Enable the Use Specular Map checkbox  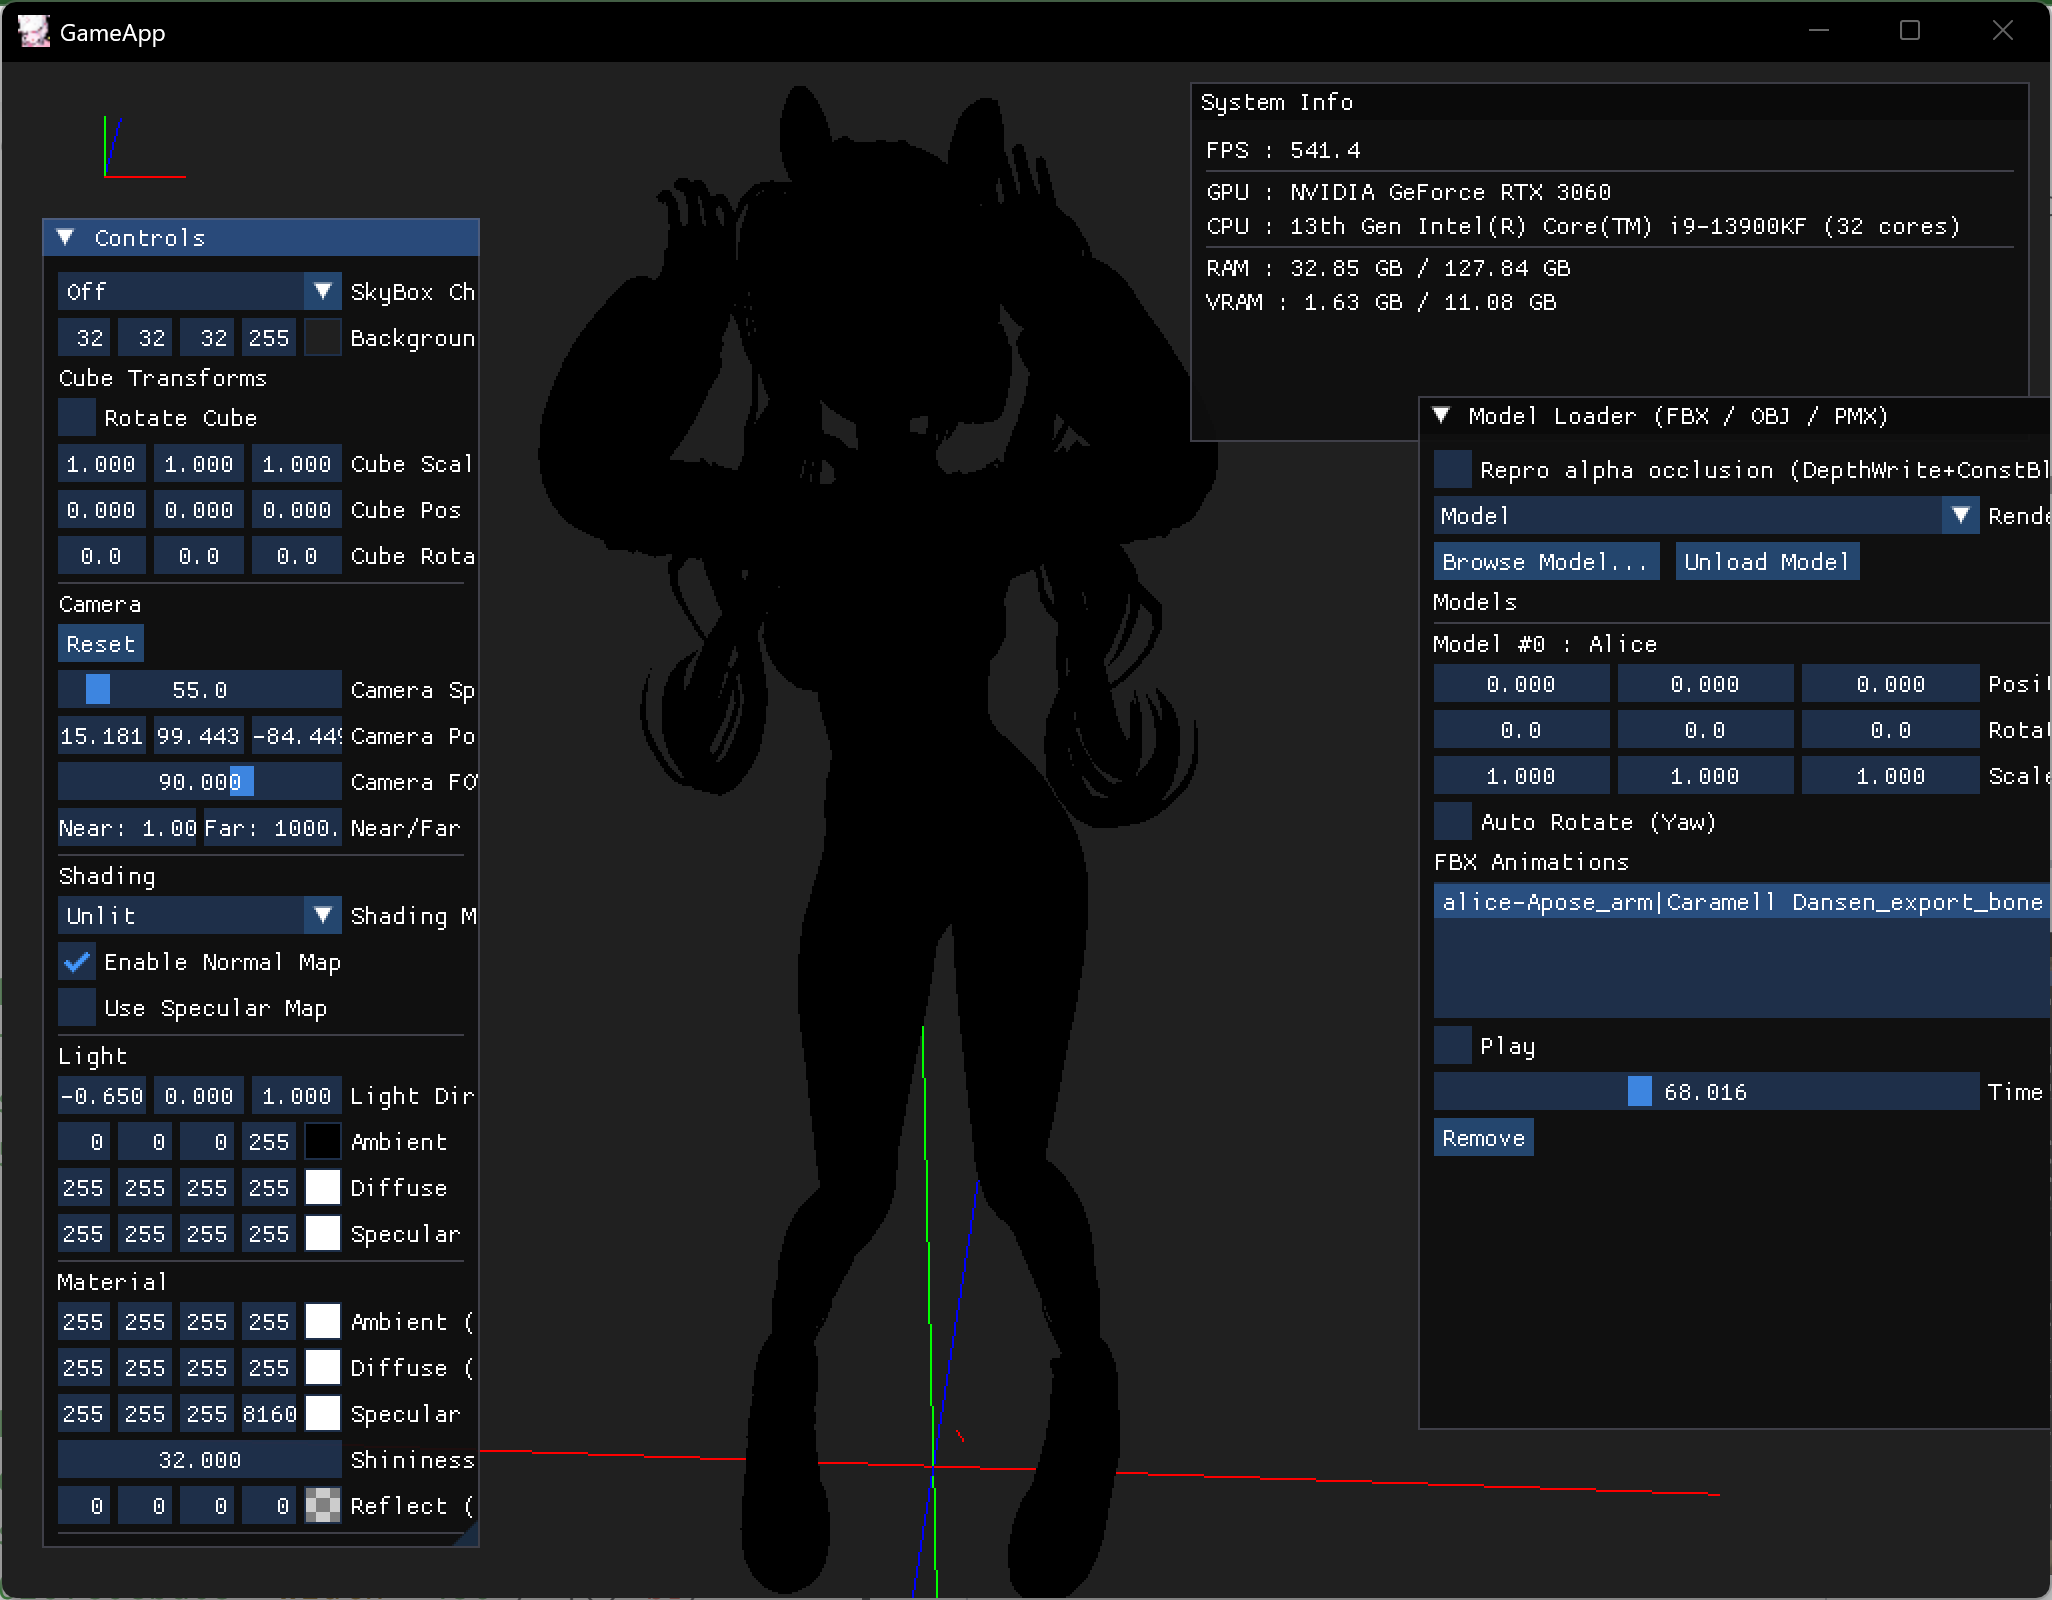77,1008
